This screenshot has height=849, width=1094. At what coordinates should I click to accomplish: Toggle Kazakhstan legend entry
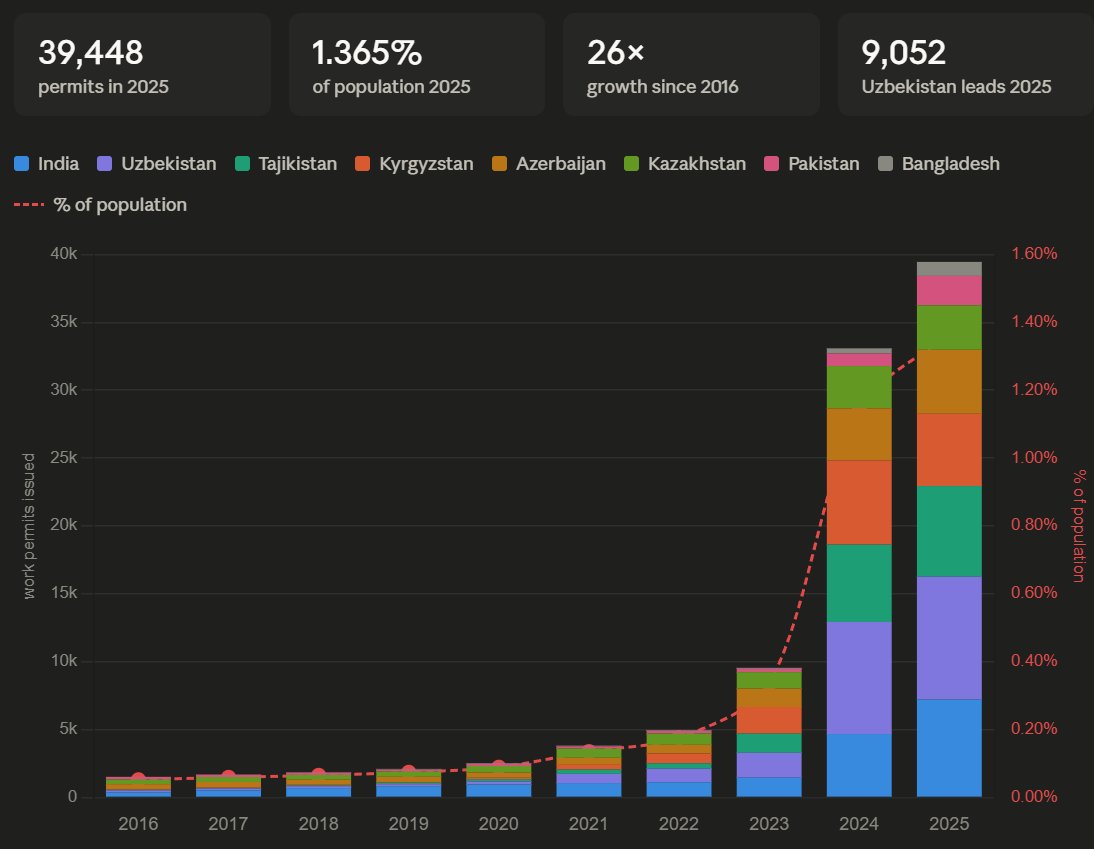click(685, 164)
